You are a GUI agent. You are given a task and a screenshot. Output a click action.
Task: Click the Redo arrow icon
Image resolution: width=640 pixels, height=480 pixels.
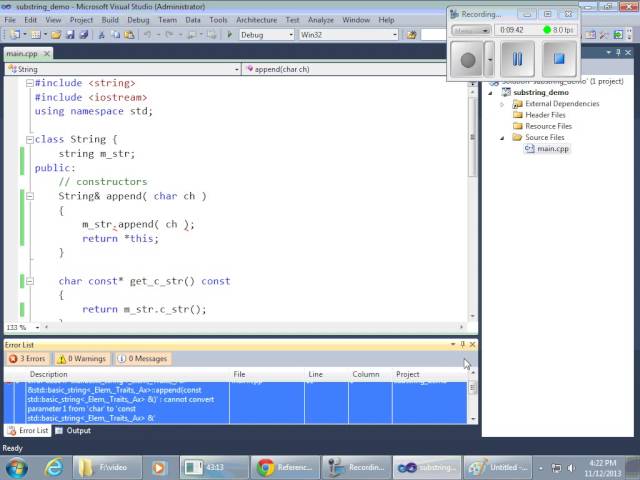pos(169,35)
